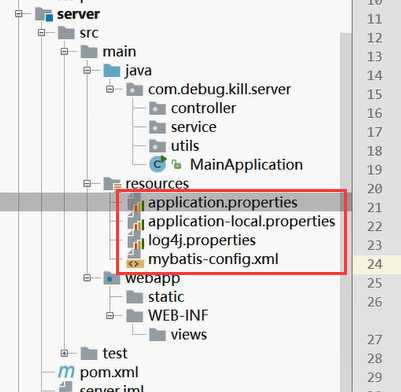Select the service package name
The height and width of the screenshot is (392, 401).
194,127
